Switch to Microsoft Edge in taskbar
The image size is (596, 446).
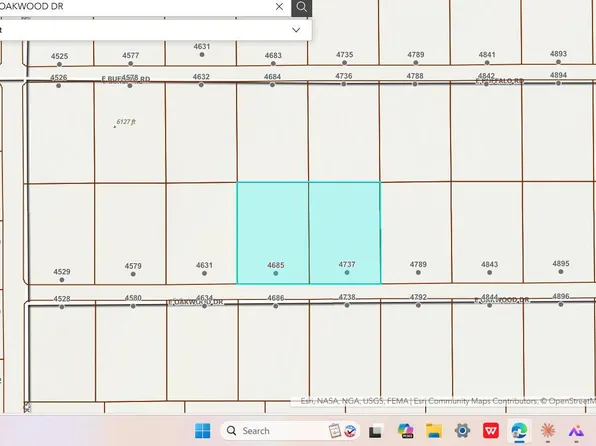pyautogui.click(x=519, y=431)
